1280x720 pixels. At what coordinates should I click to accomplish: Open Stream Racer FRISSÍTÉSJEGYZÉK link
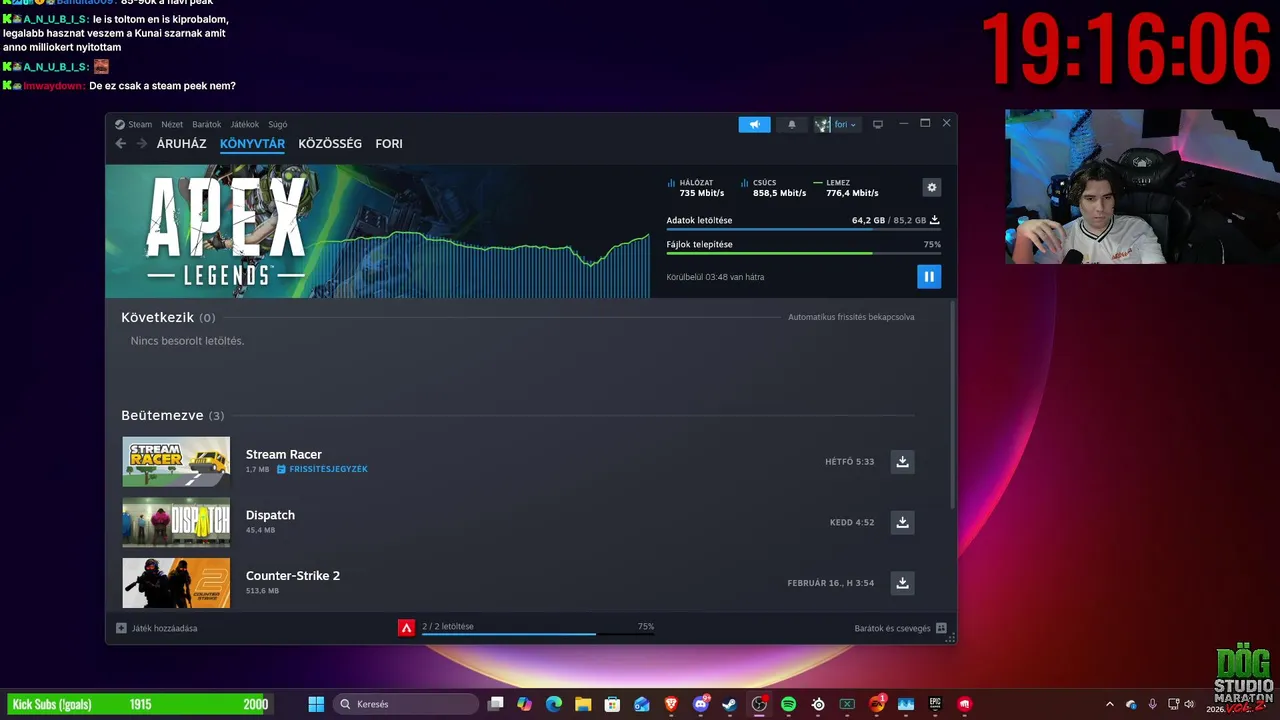323,470
